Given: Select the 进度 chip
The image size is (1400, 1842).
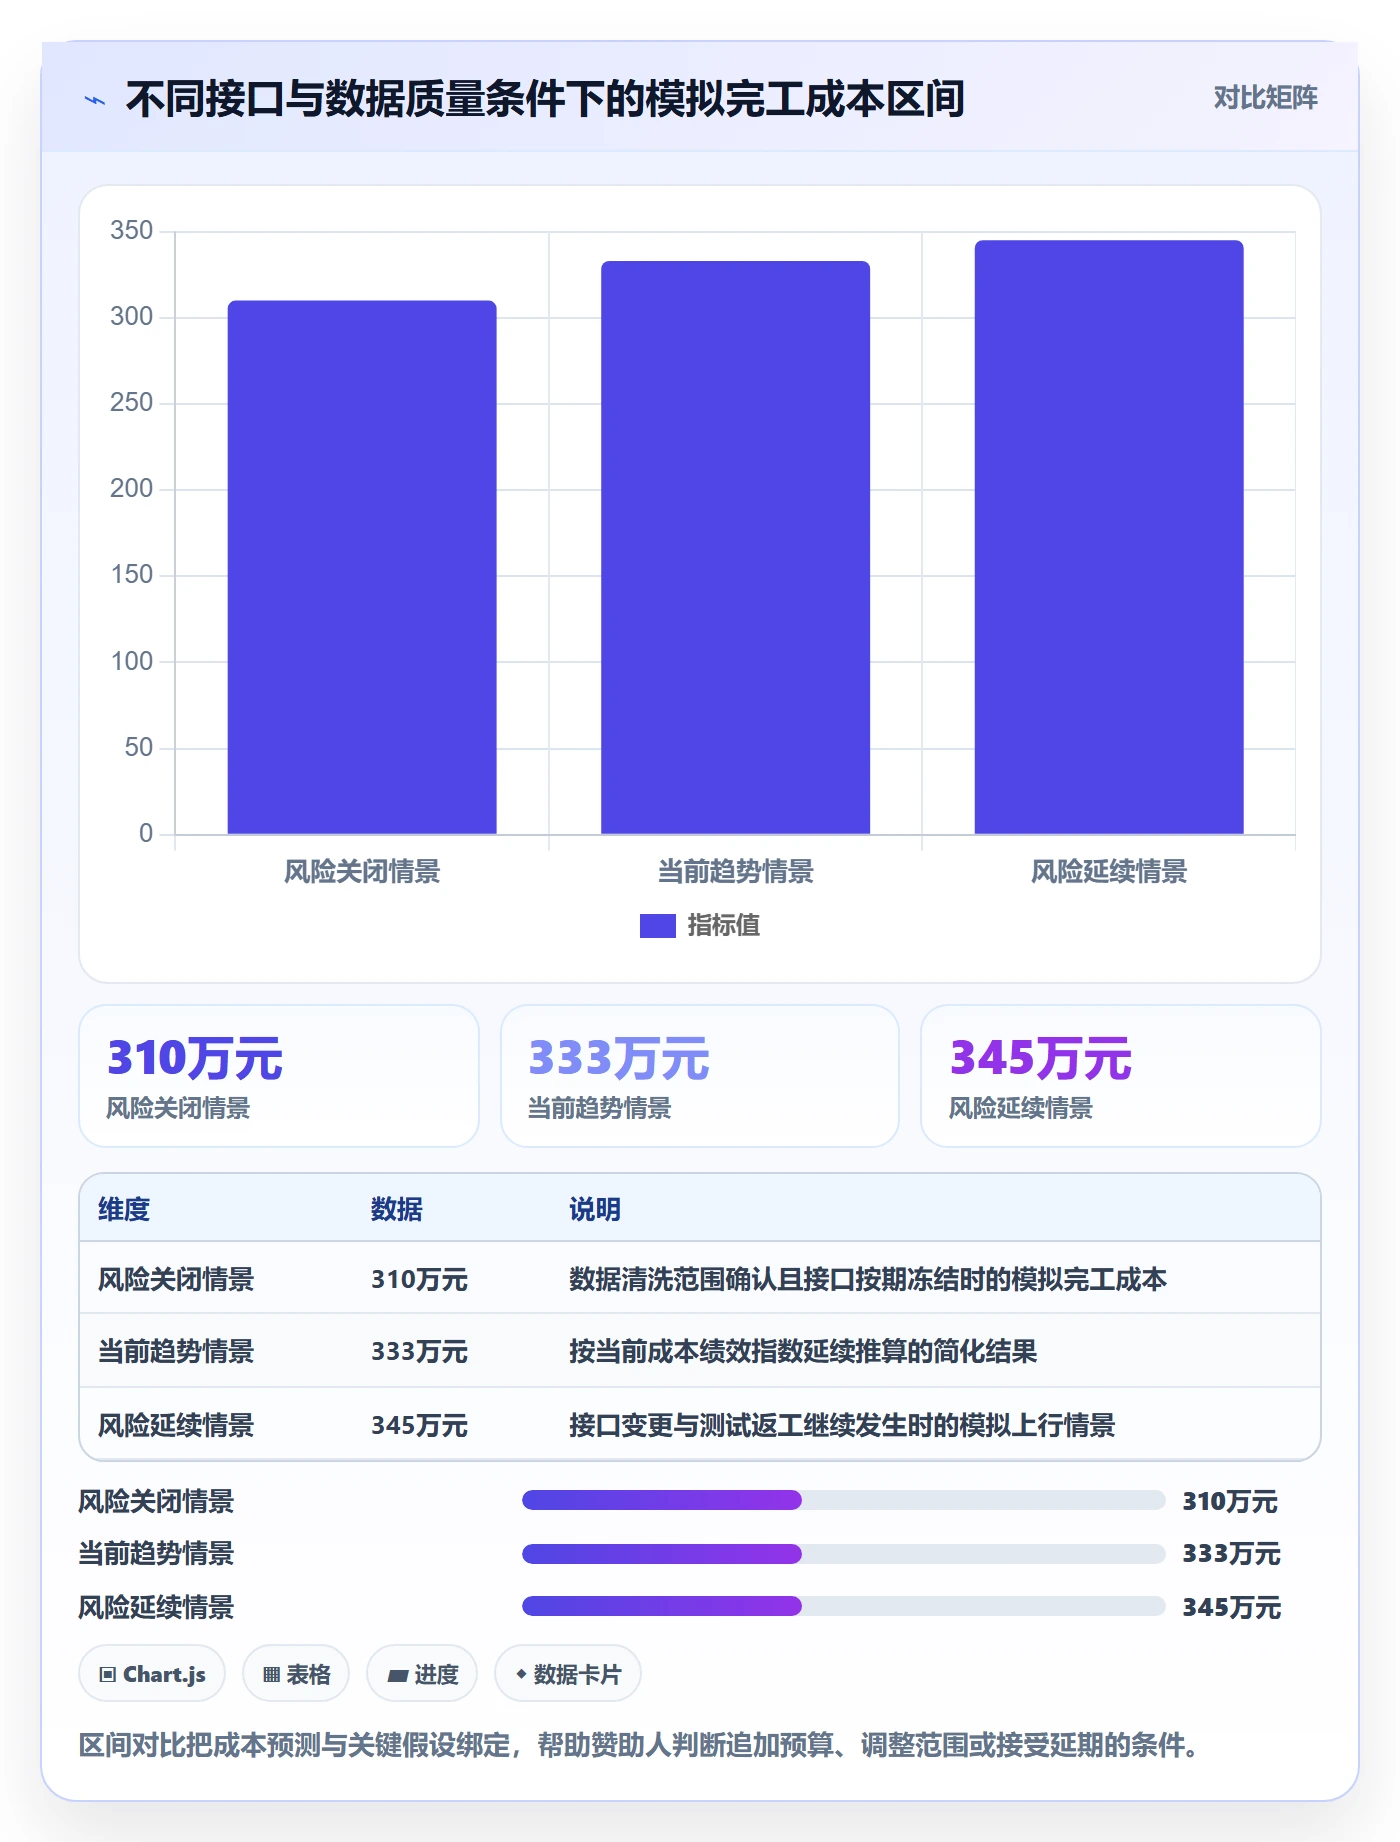Looking at the screenshot, I should (x=422, y=1674).
